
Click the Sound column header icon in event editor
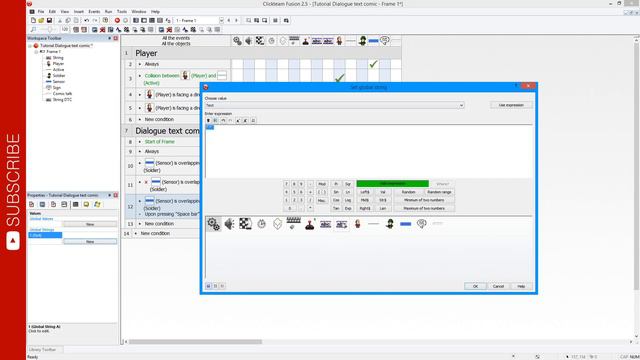coord(249,40)
